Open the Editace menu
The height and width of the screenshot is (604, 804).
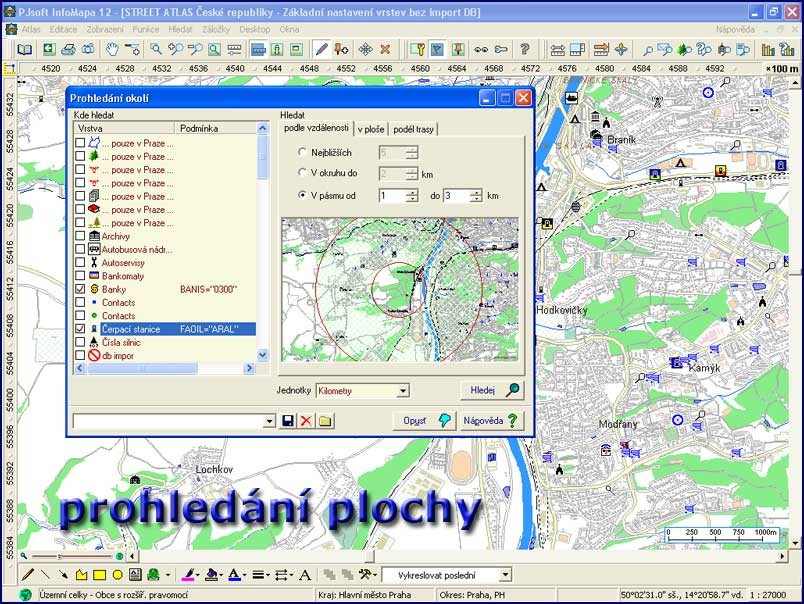pyautogui.click(x=63, y=29)
